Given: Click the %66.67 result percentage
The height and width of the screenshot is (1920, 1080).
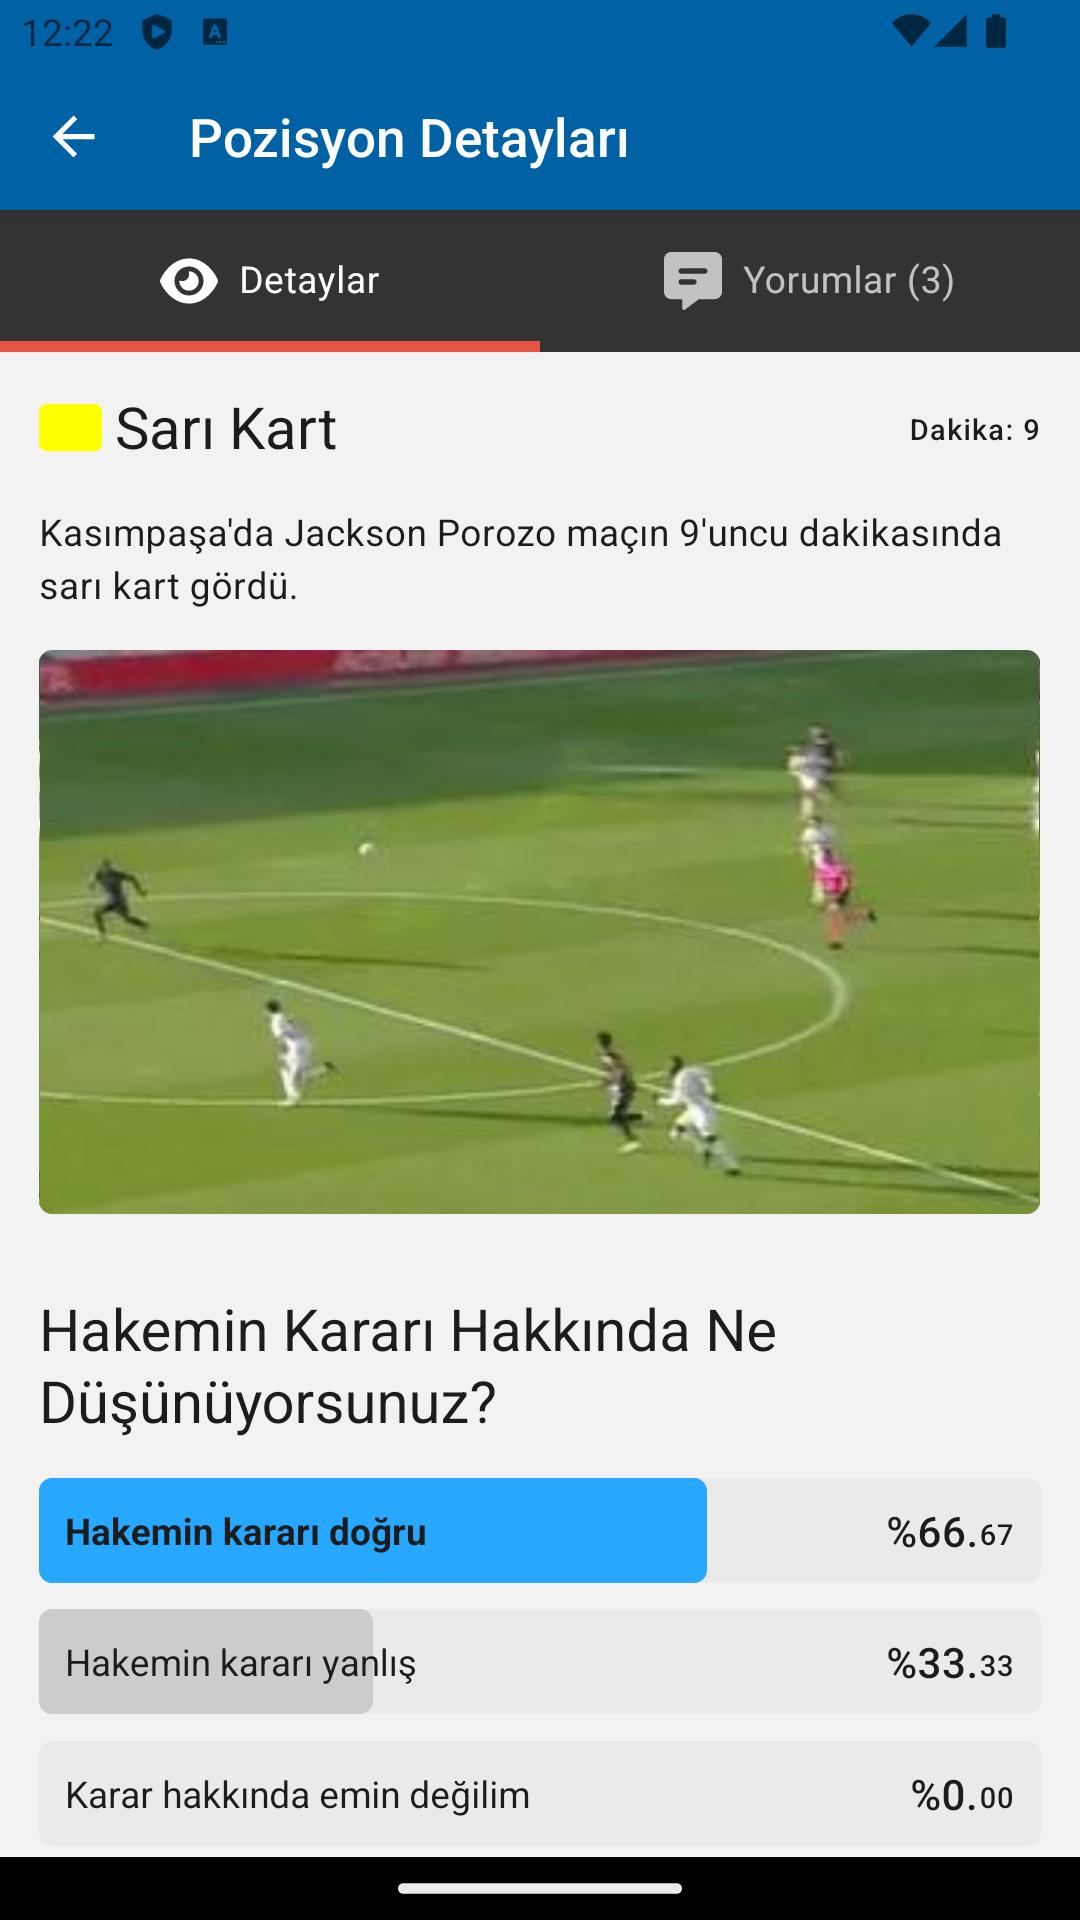Looking at the screenshot, I should pyautogui.click(x=950, y=1532).
